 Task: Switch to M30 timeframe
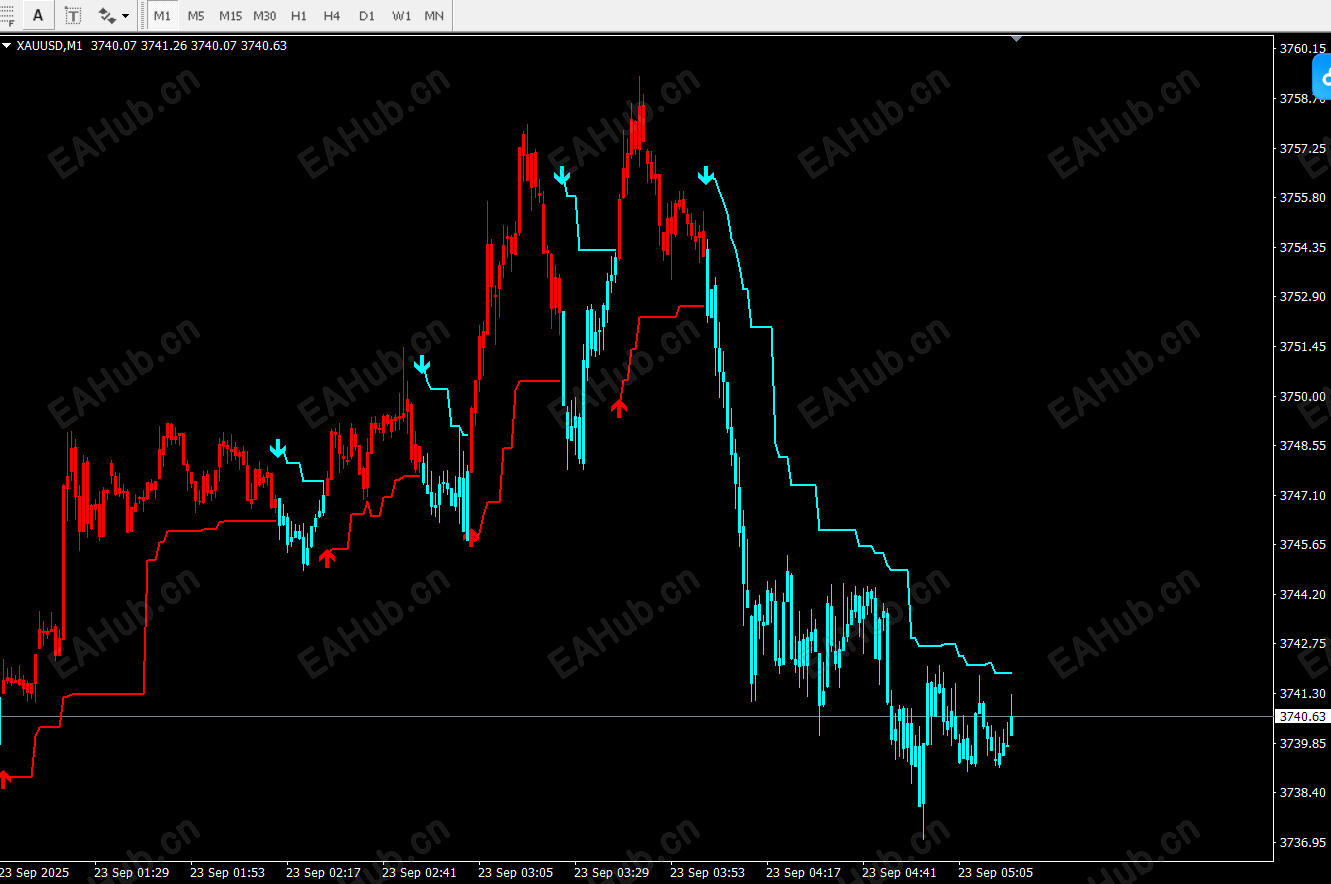pos(265,16)
